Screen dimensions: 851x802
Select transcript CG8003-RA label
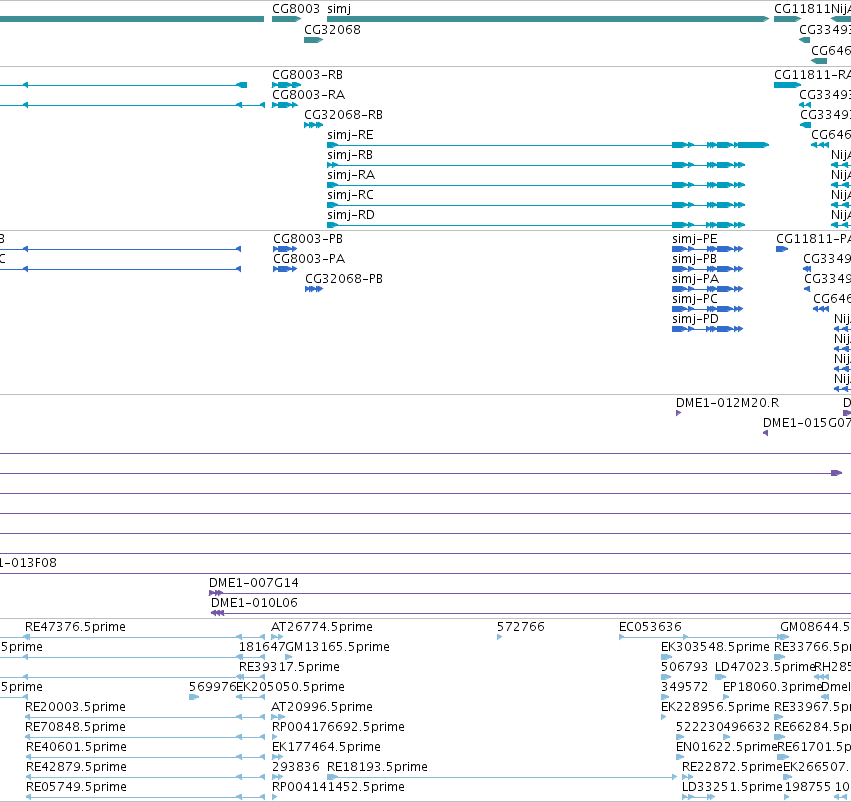coord(308,95)
